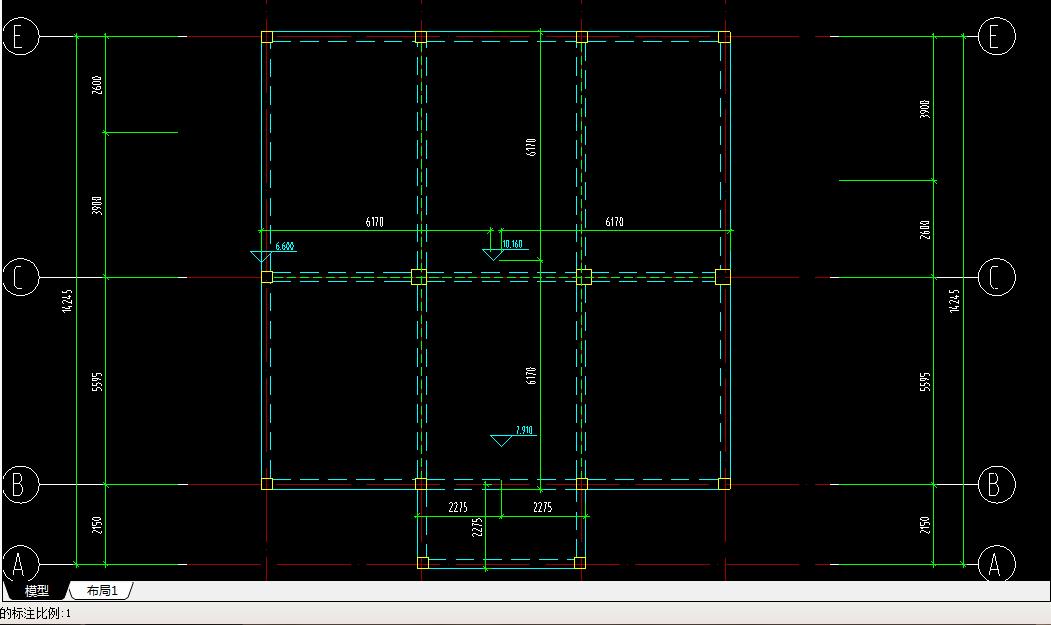Image resolution: width=1051 pixels, height=625 pixels.
Task: Select the right-side axis bubble A
Action: (997, 563)
